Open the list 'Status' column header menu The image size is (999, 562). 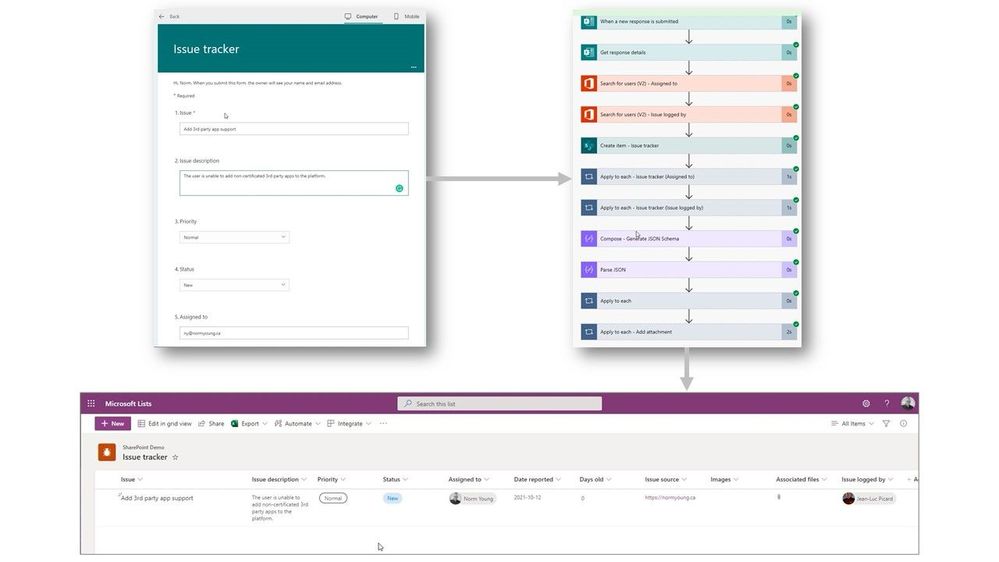click(x=395, y=479)
